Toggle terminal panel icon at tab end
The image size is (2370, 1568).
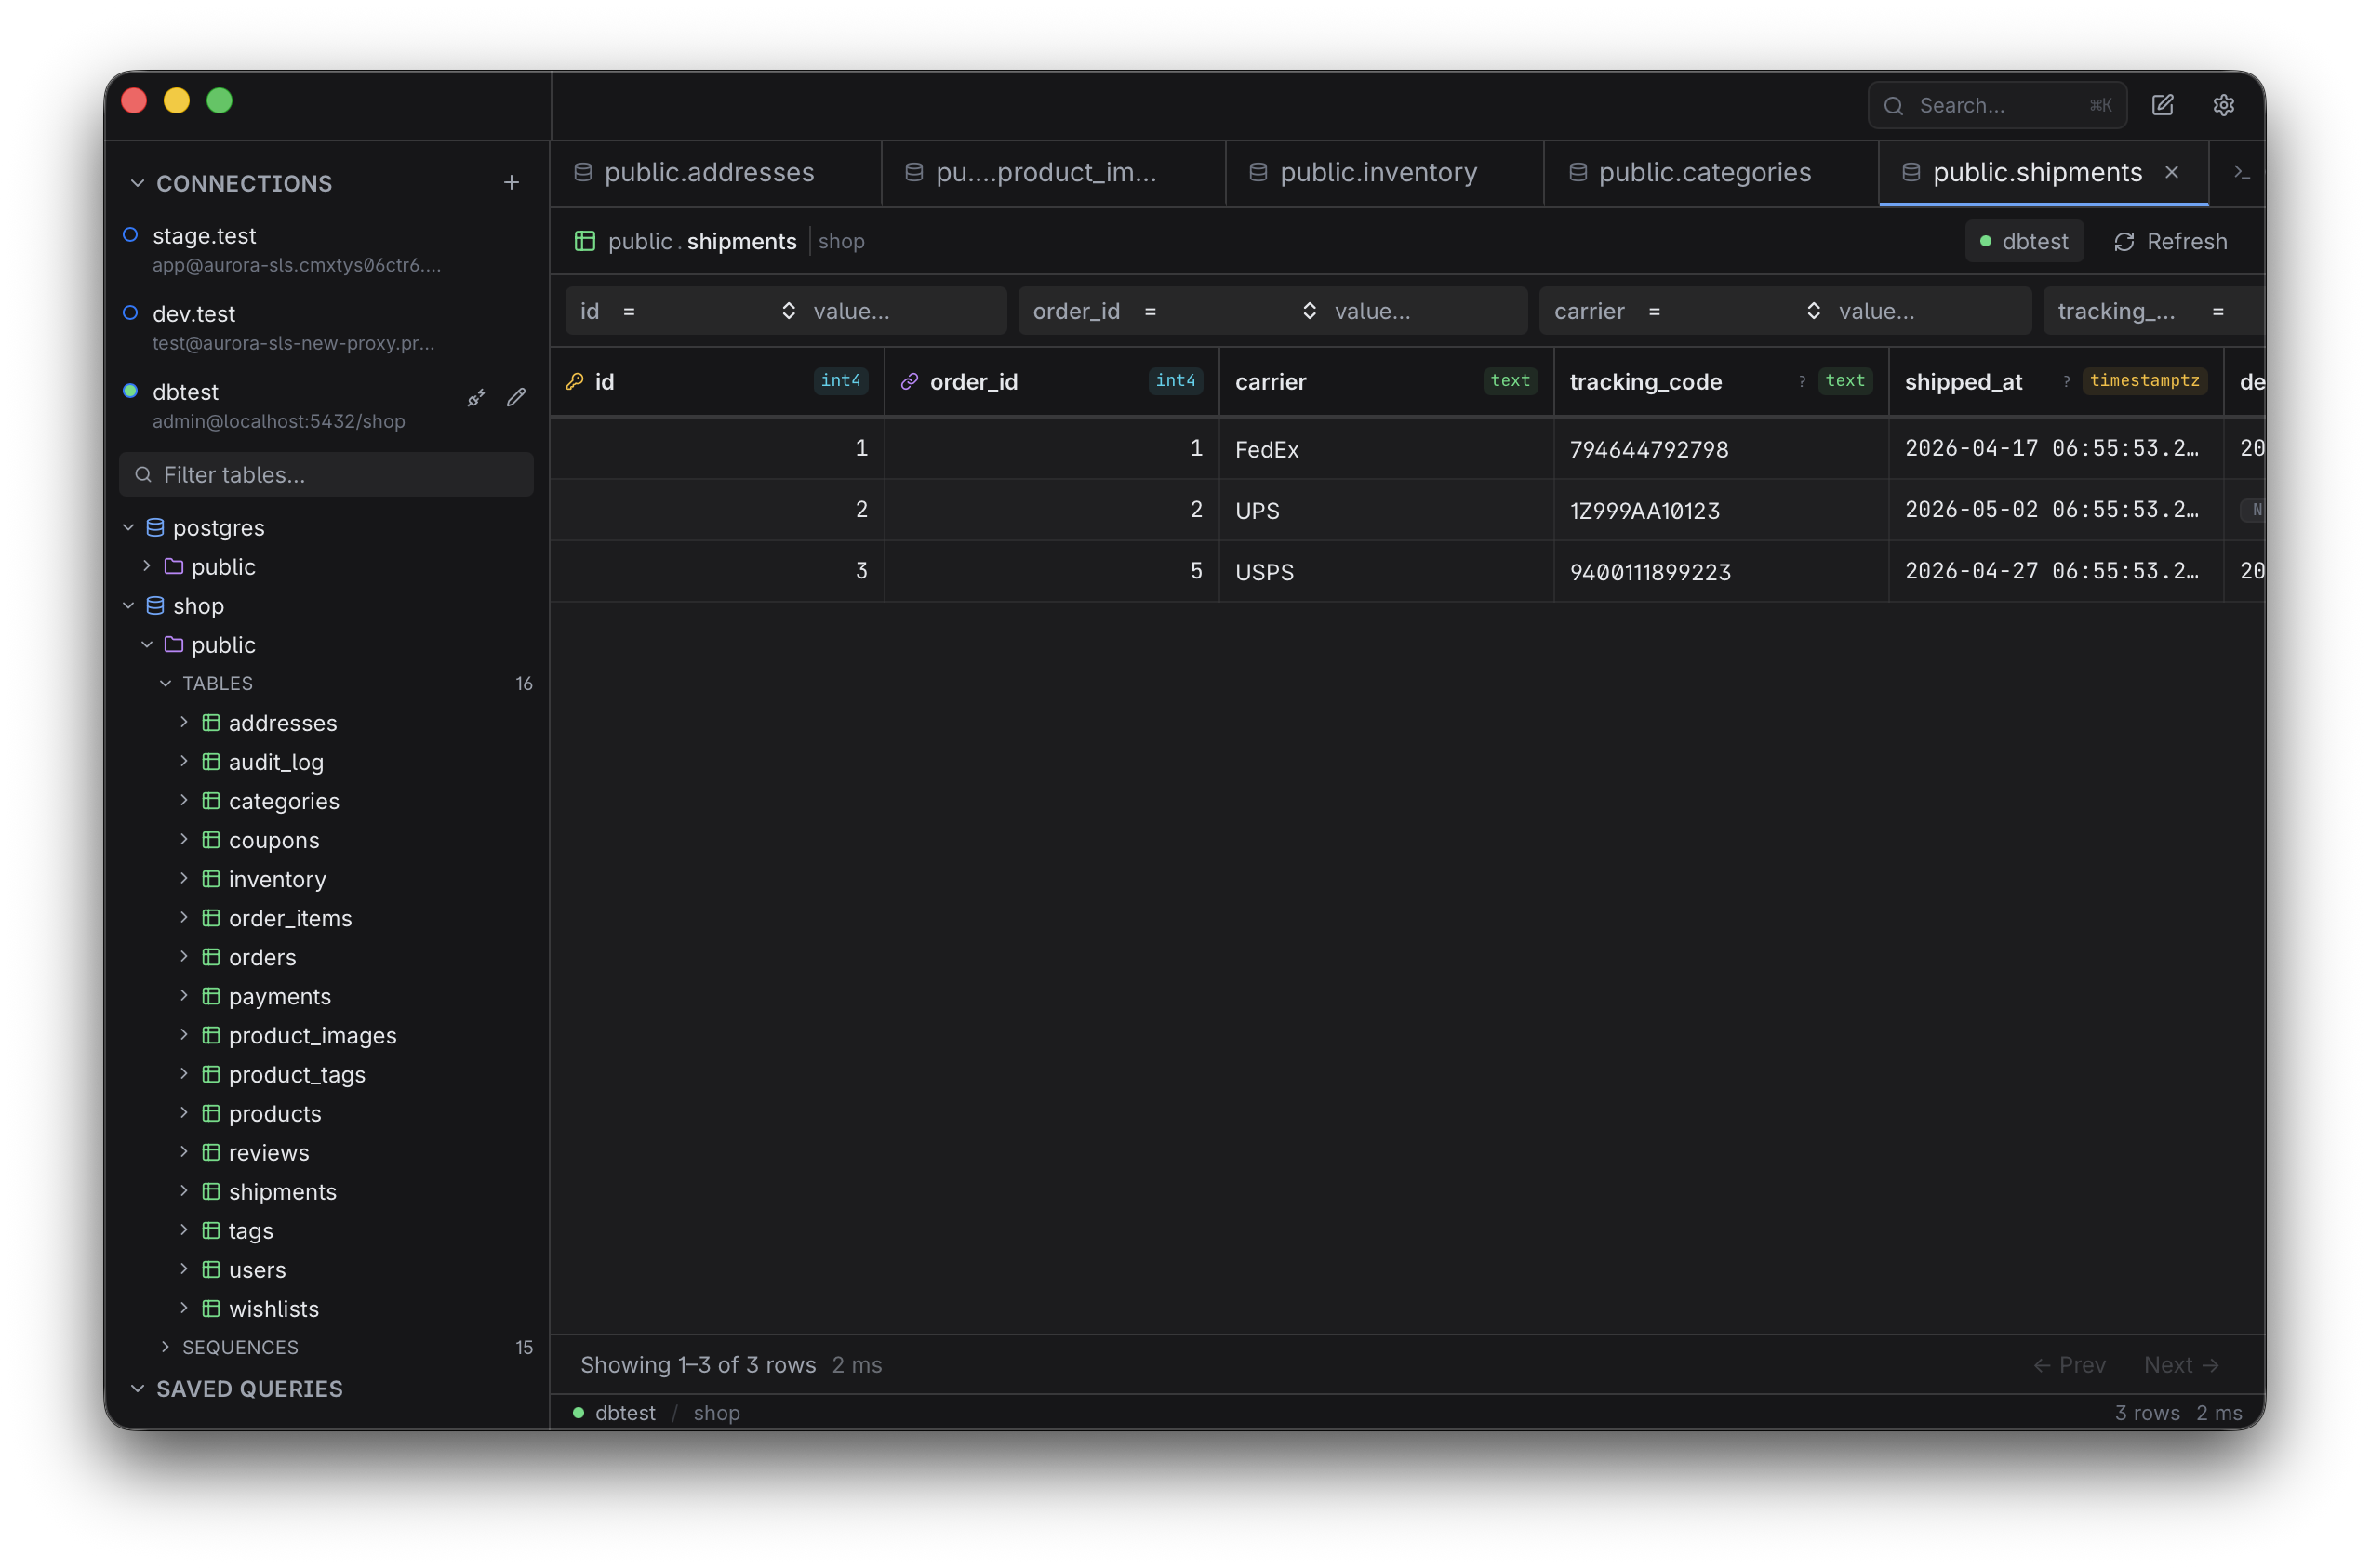[2241, 173]
